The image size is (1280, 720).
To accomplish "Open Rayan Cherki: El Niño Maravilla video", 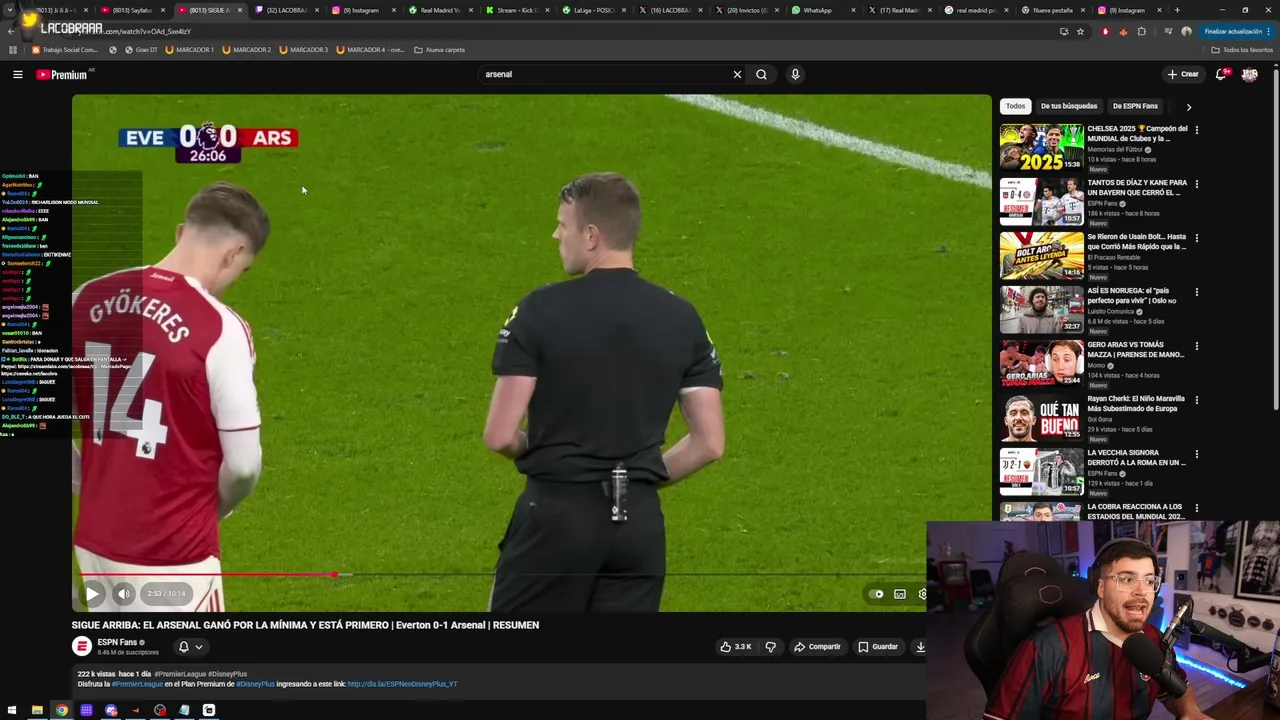I will tap(1137, 404).
